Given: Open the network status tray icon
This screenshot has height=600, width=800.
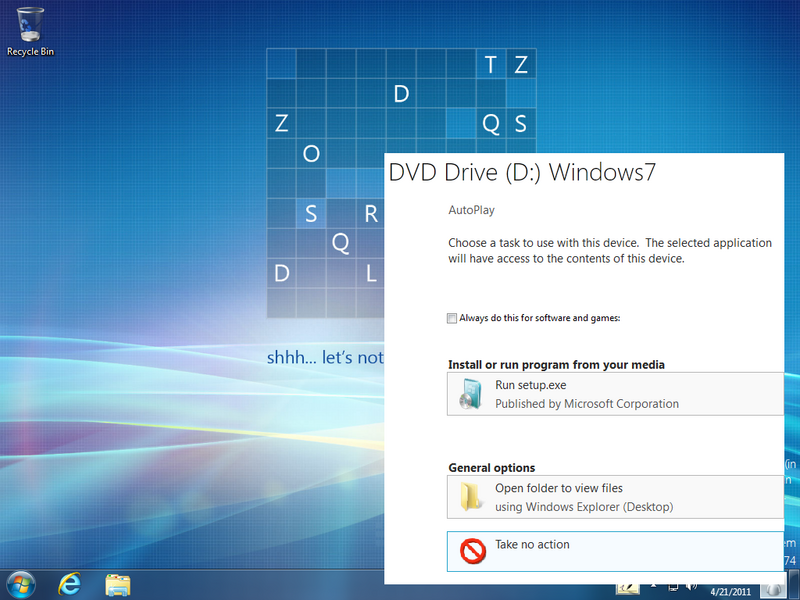Looking at the screenshot, I should (x=673, y=588).
